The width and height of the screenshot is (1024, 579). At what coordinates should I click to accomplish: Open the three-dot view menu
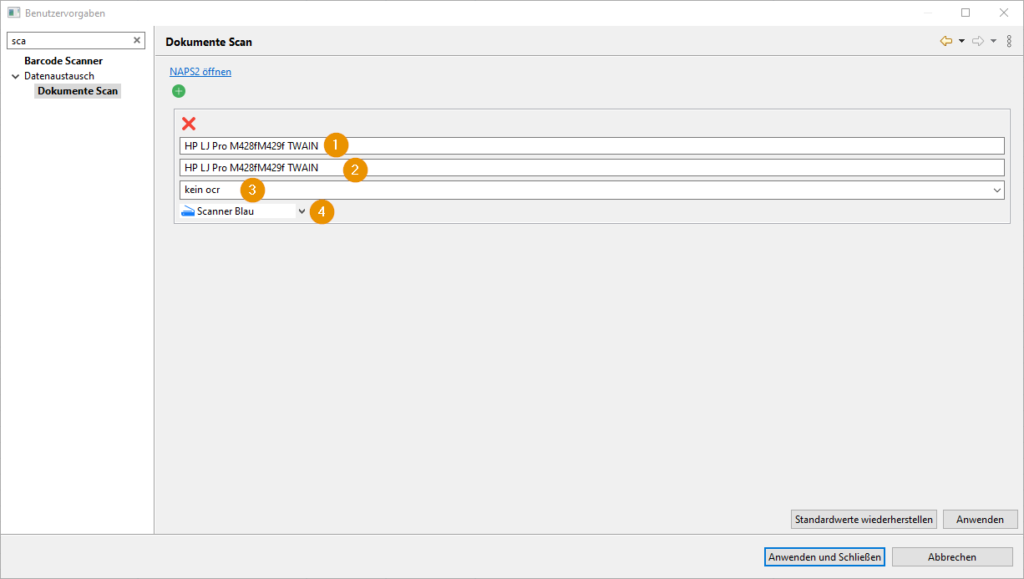point(1009,41)
